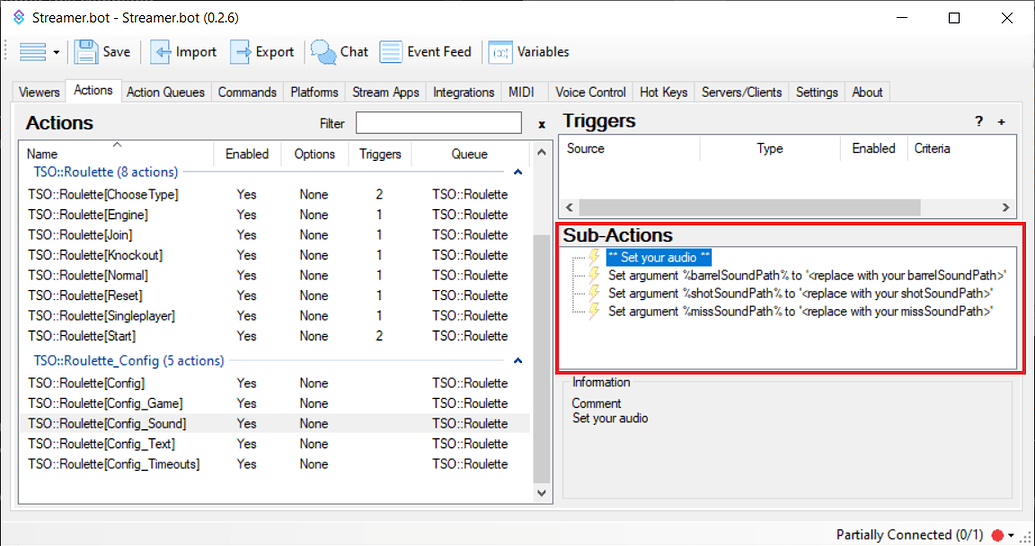Select the Set argument %missSoundPath% sub-action
Image resolution: width=1035 pixels, height=546 pixels.
(801, 311)
